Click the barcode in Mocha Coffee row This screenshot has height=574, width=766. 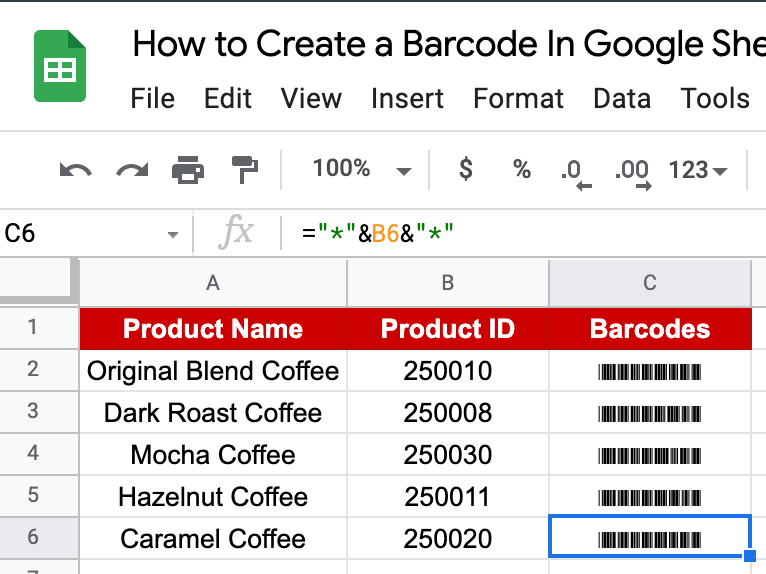(x=650, y=456)
